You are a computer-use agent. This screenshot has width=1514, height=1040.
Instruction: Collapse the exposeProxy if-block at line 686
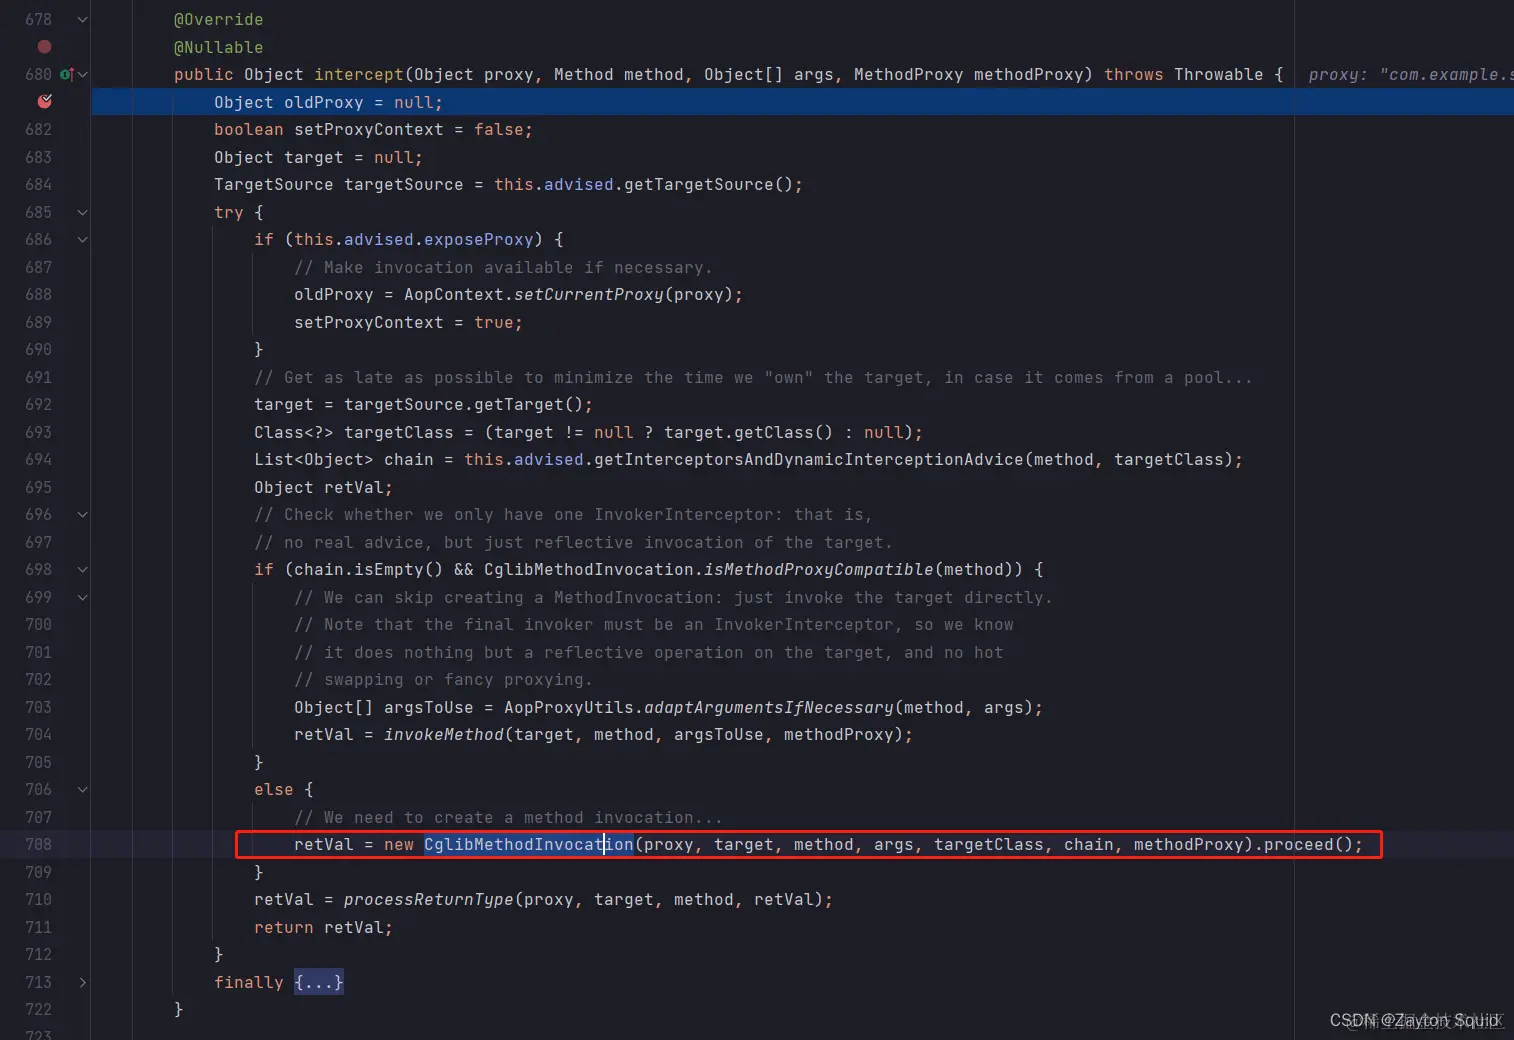pos(83,239)
